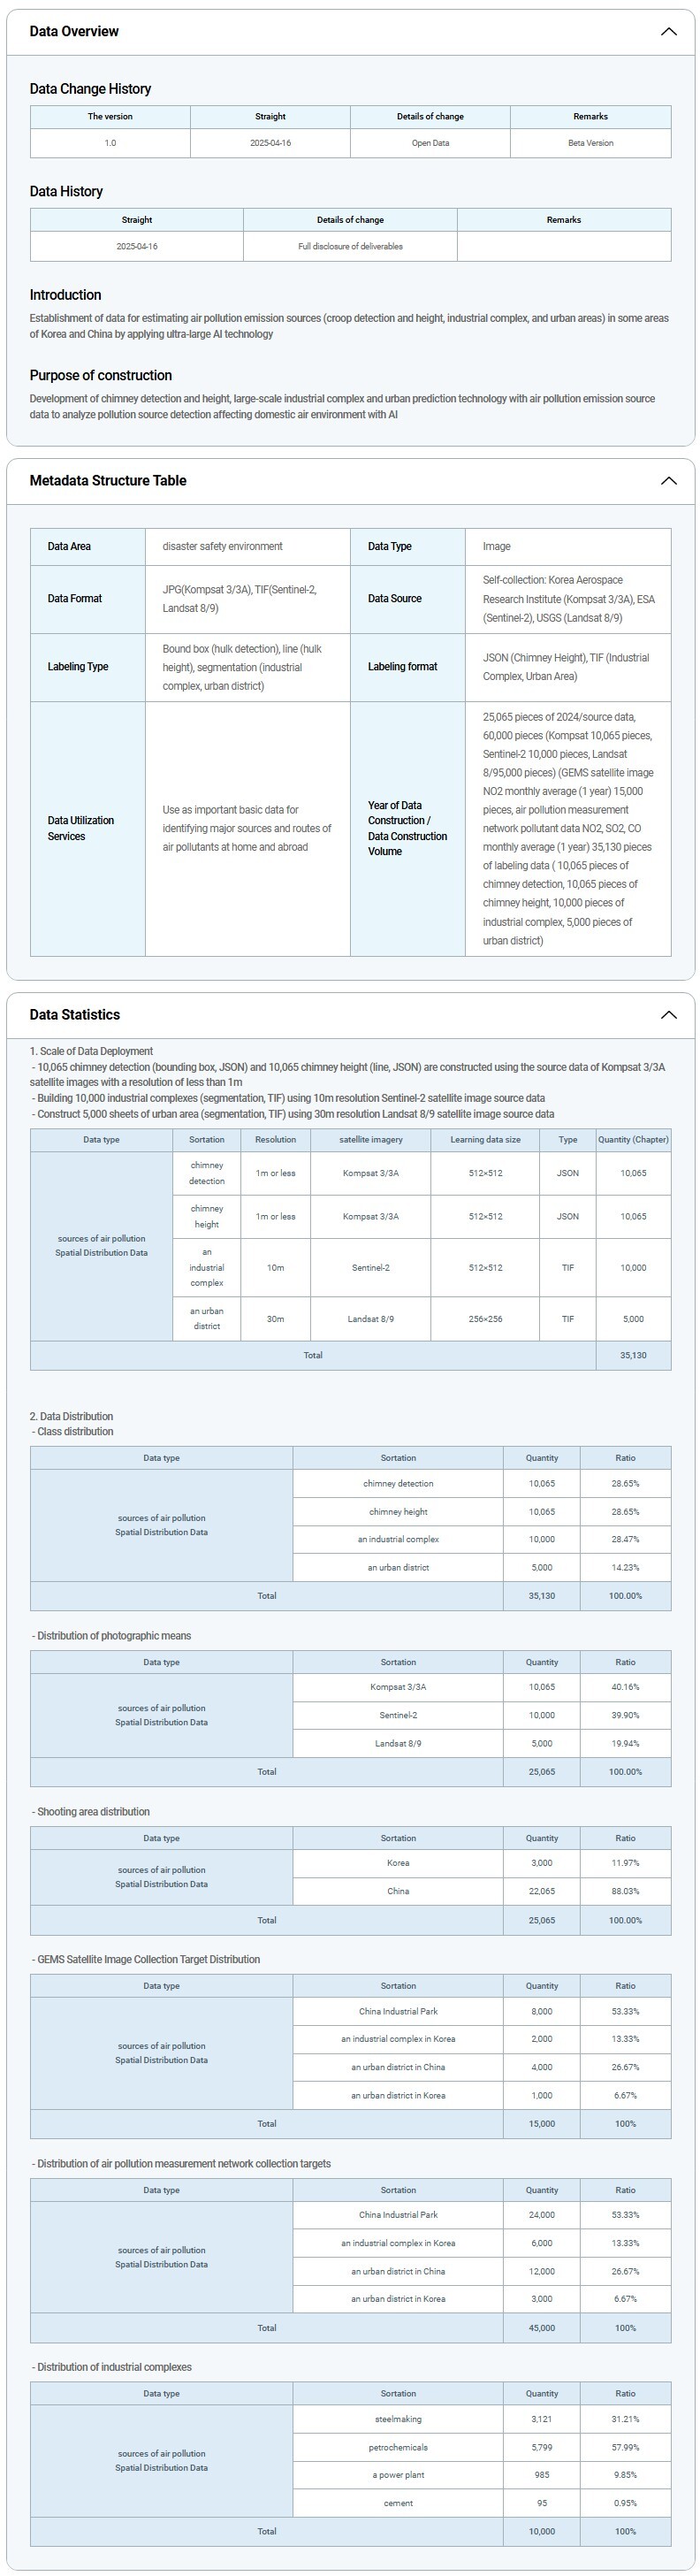Image resolution: width=700 pixels, height=2576 pixels.
Task: Click the Data Overview panel title
Action: coord(74,31)
